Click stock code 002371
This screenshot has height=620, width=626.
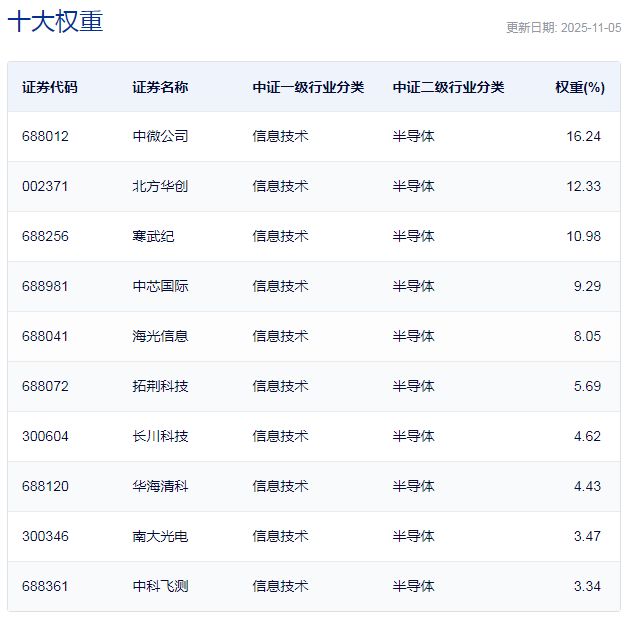[45, 186]
